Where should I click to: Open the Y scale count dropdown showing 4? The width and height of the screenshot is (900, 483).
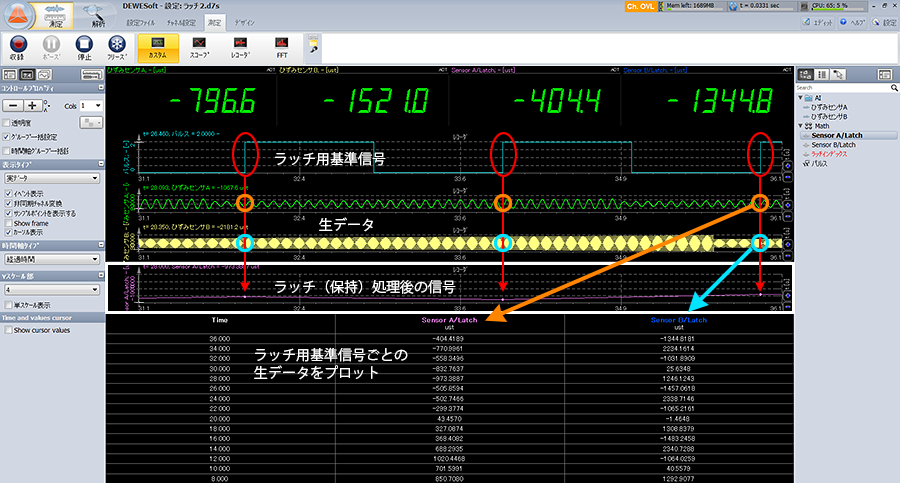[x=52, y=289]
